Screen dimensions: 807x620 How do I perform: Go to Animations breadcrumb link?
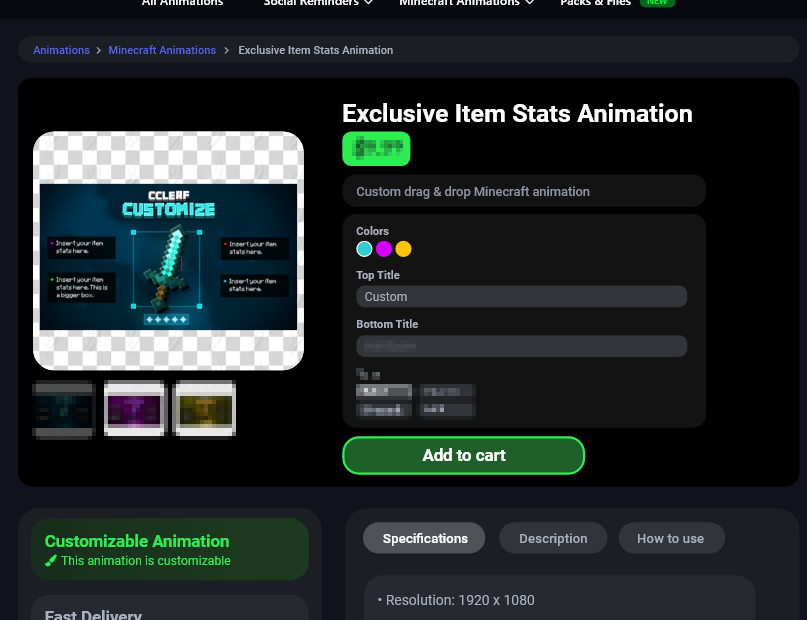pyautogui.click(x=61, y=50)
